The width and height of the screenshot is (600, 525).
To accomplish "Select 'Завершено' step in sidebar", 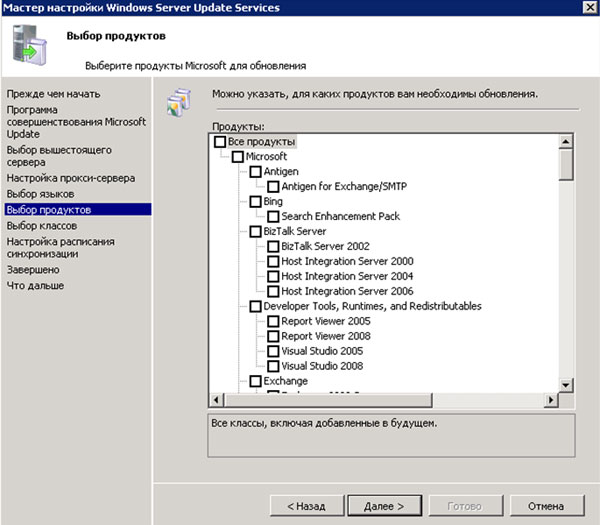I will [x=33, y=270].
